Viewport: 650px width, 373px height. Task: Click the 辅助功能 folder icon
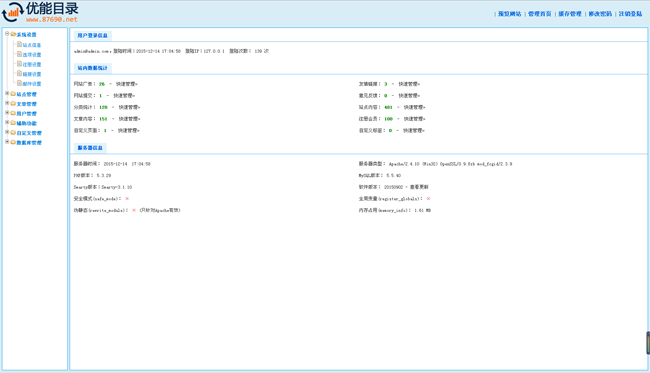[13, 123]
